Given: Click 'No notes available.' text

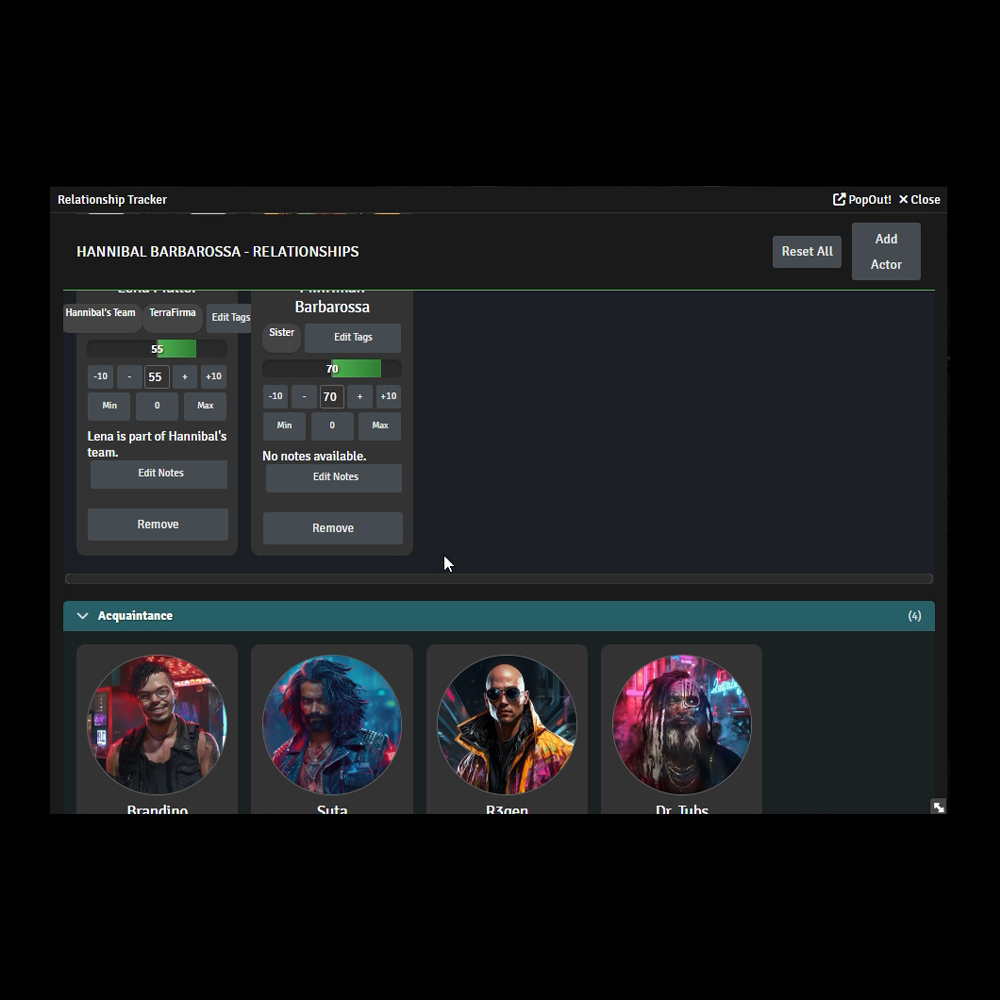Looking at the screenshot, I should pos(314,456).
